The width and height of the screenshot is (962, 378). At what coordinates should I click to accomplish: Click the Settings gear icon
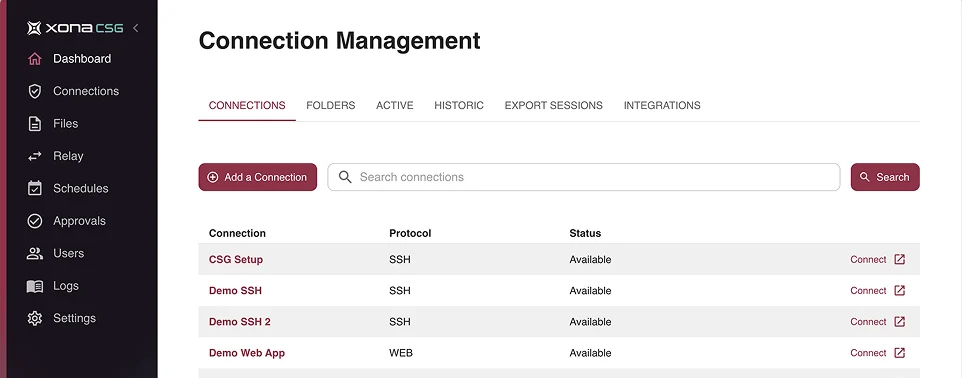(35, 318)
